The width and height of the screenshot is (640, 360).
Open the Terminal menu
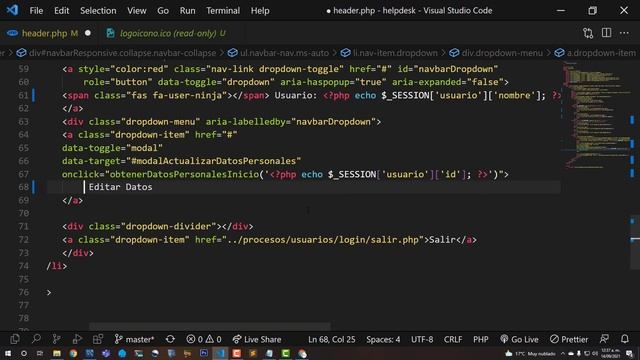(223, 11)
